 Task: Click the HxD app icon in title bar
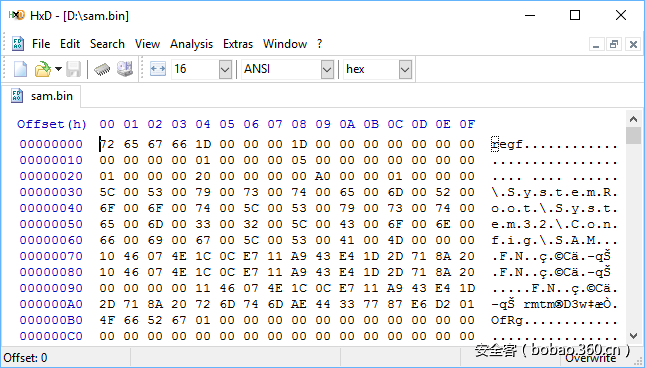coord(16,16)
